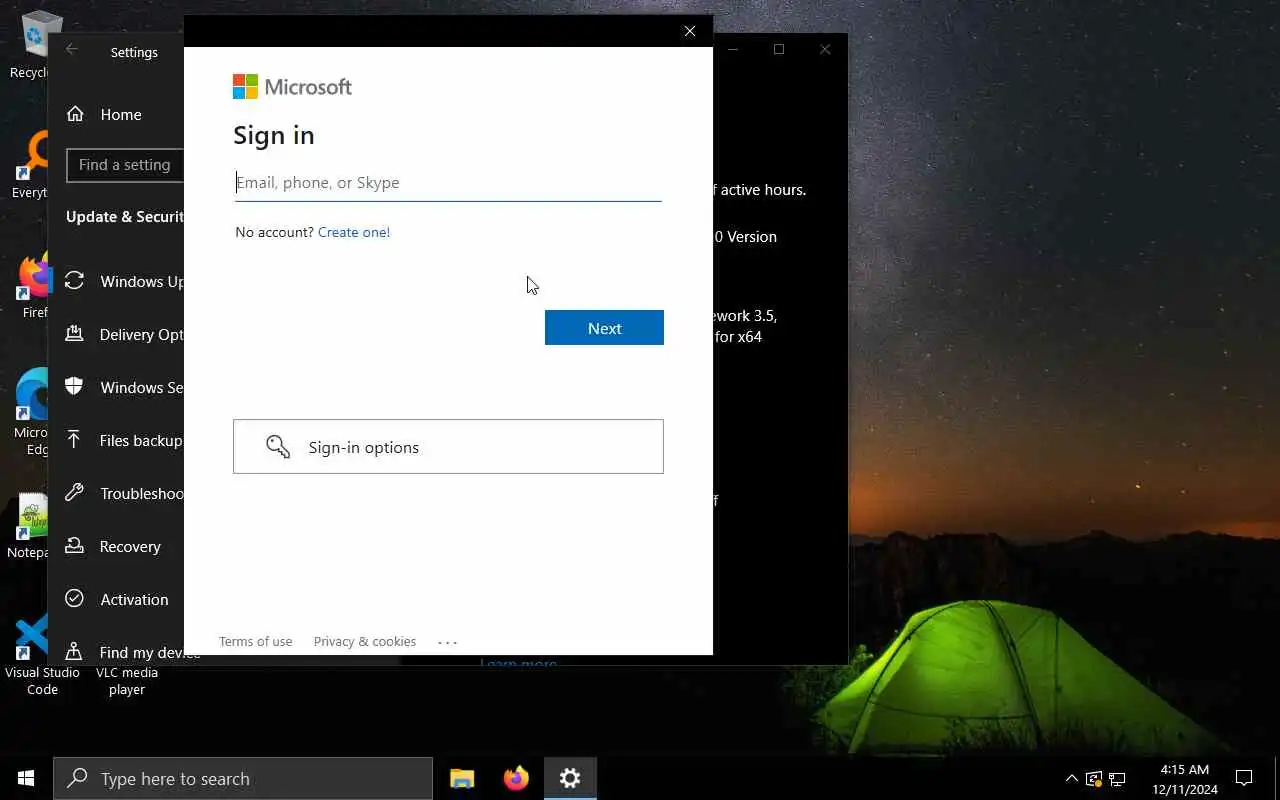Go back using Settings back arrow

(72, 50)
